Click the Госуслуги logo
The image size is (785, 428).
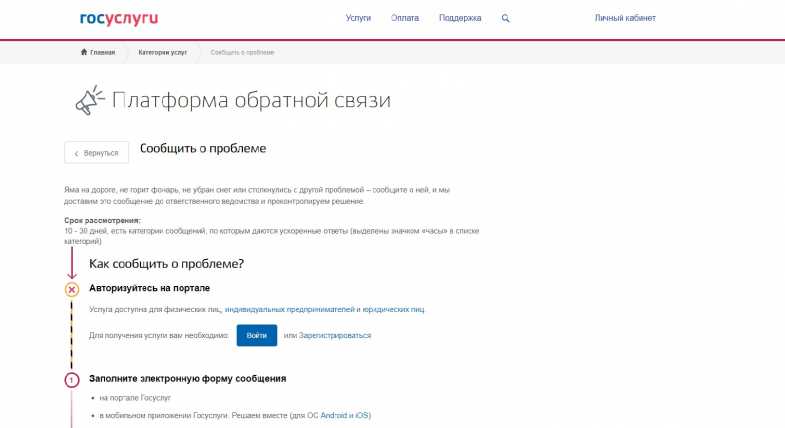(118, 18)
